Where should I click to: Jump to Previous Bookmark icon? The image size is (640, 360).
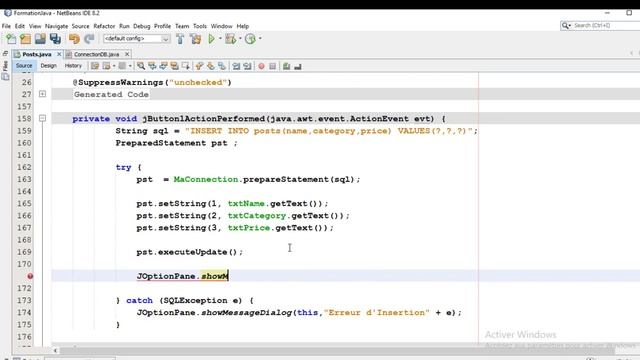(x=199, y=66)
